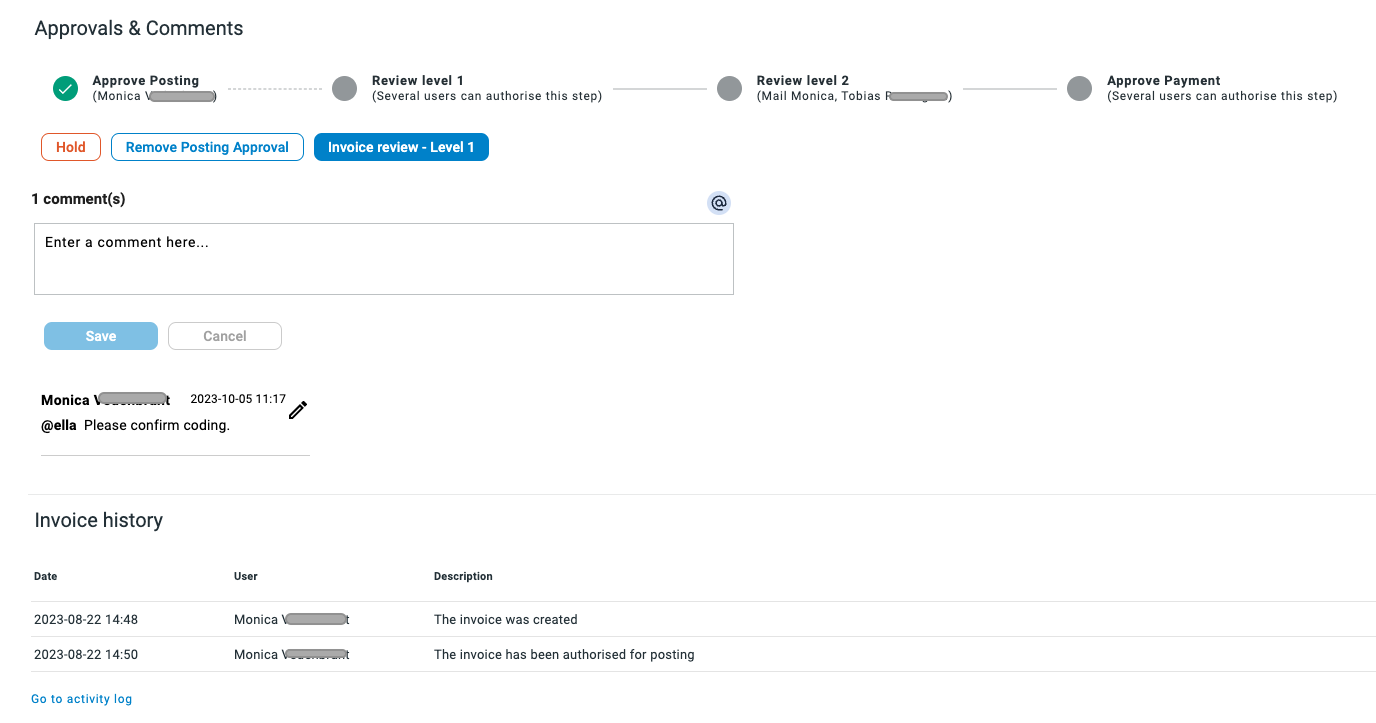Click the @ mention icon above comment box
The width and height of the screenshot is (1376, 723).
point(718,203)
